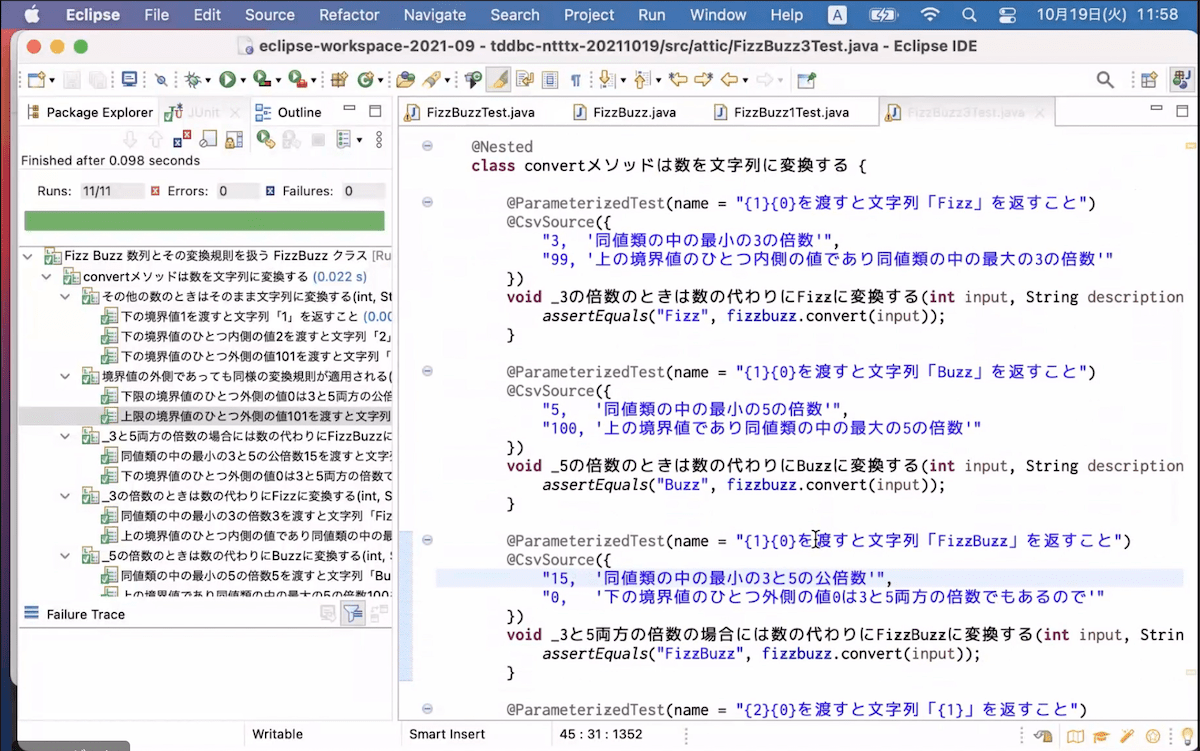Screen dimensions: 1200x751
Task: Click the green Run button in toolbar
Action: (x=227, y=80)
